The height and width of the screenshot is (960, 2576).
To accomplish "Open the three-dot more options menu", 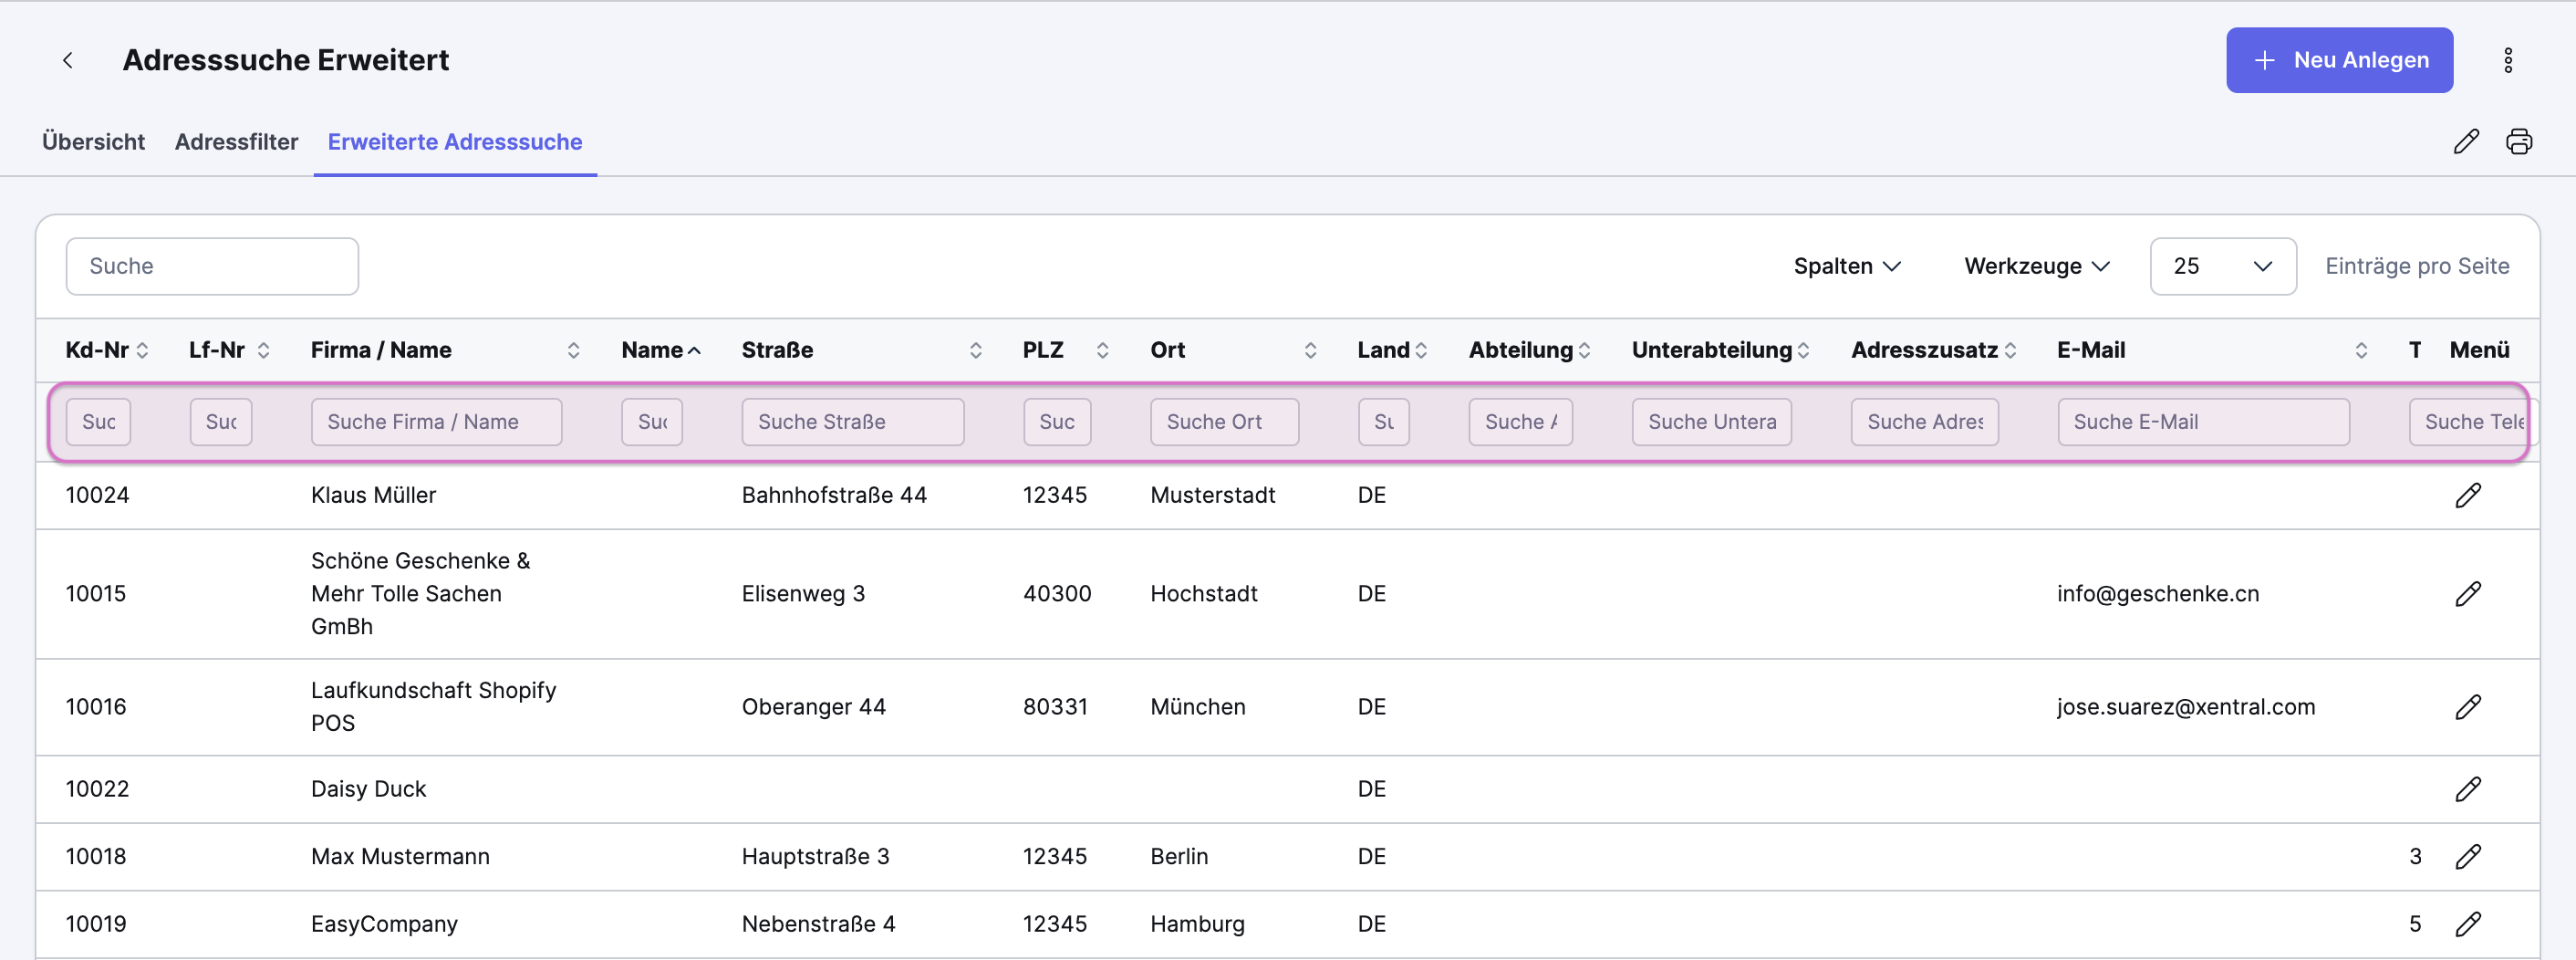I will point(2507,60).
